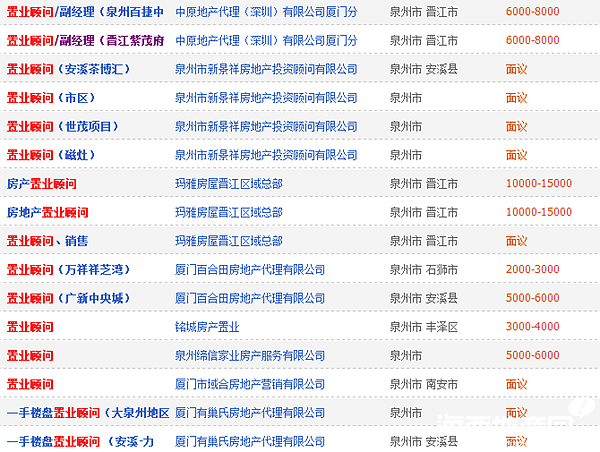
Task: Select salary 6000-8000 in 泉州百捷中 row
Action: 533,11
